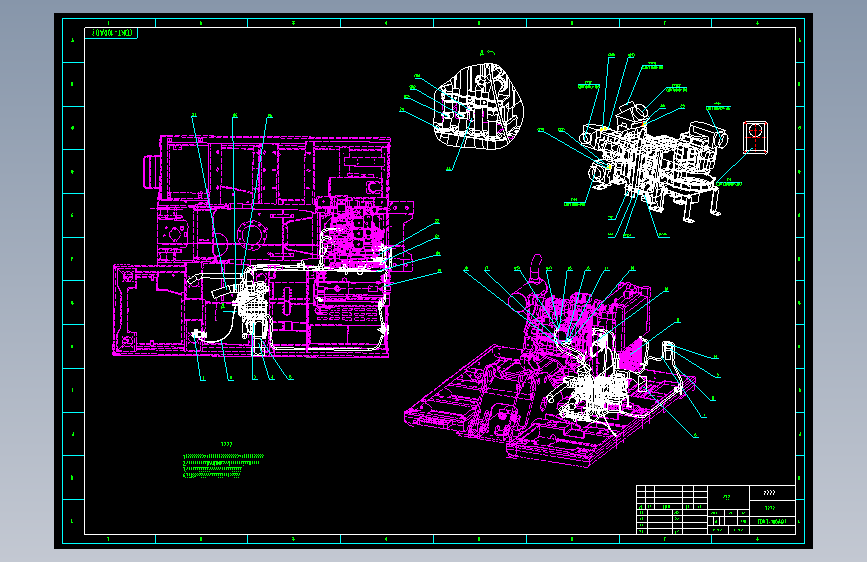Click the view label A with rotation arrow
Image resolution: width=867 pixels, height=562 pixels.
tap(487, 53)
